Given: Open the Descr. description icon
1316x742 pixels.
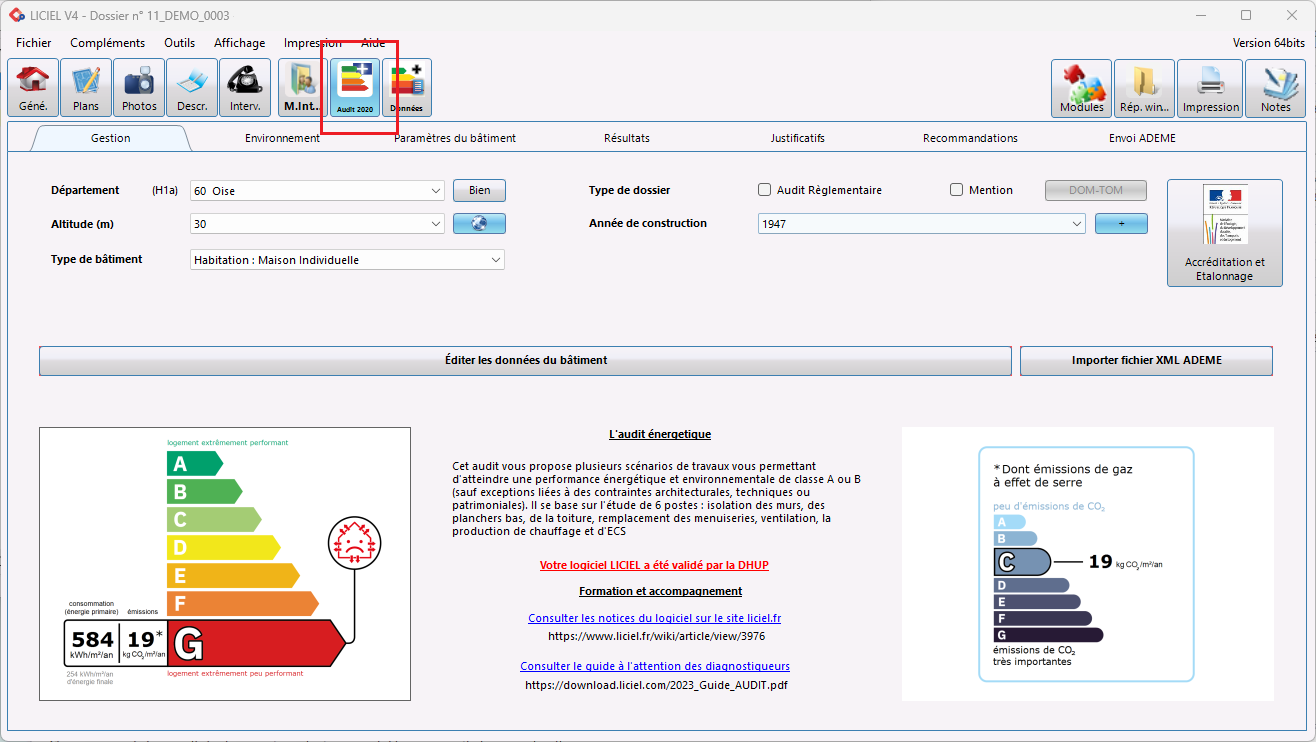Looking at the screenshot, I should coord(192,88).
